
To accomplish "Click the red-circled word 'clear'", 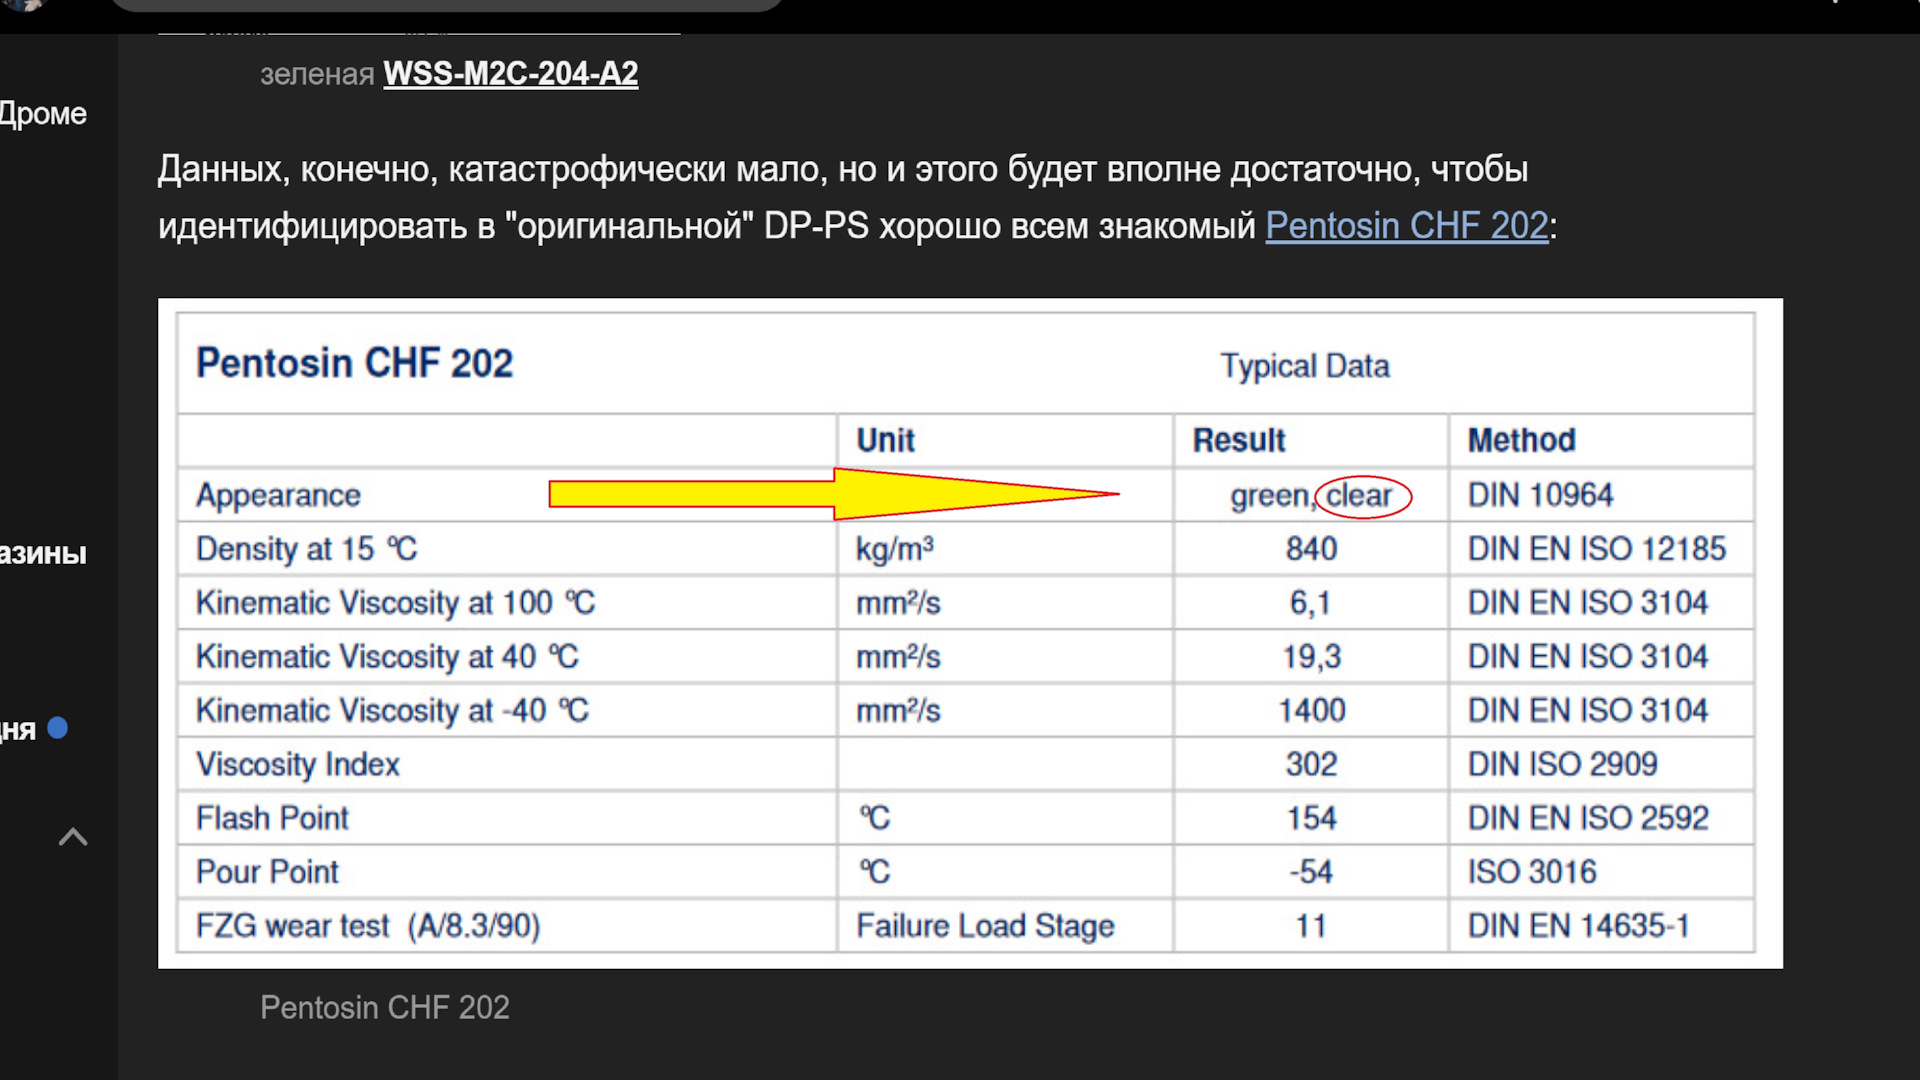I will click(x=1361, y=496).
